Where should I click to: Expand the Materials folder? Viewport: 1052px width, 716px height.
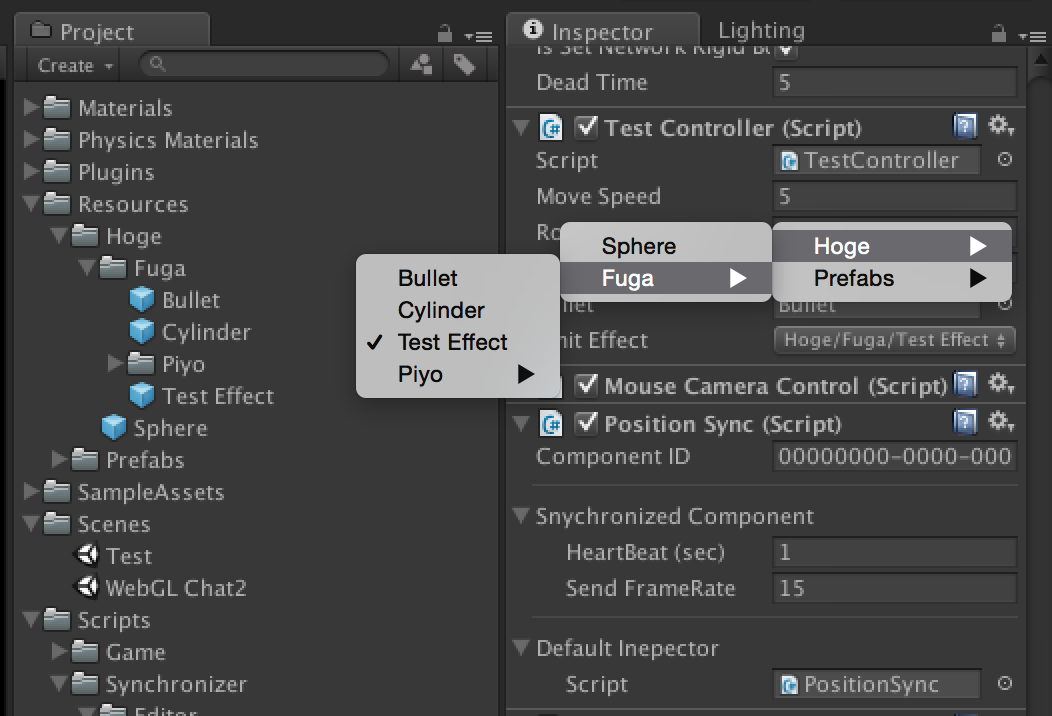pyautogui.click(x=30, y=107)
